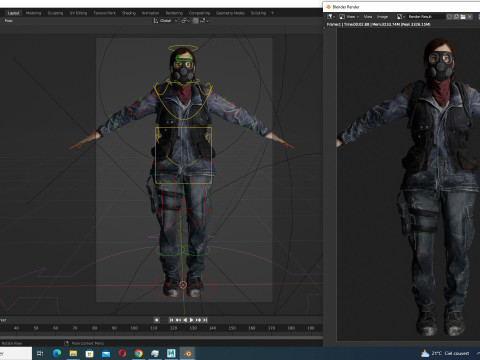Screen dimensions: 480x360
Task: Unlink the Render Result image with X
Action: [469, 16]
